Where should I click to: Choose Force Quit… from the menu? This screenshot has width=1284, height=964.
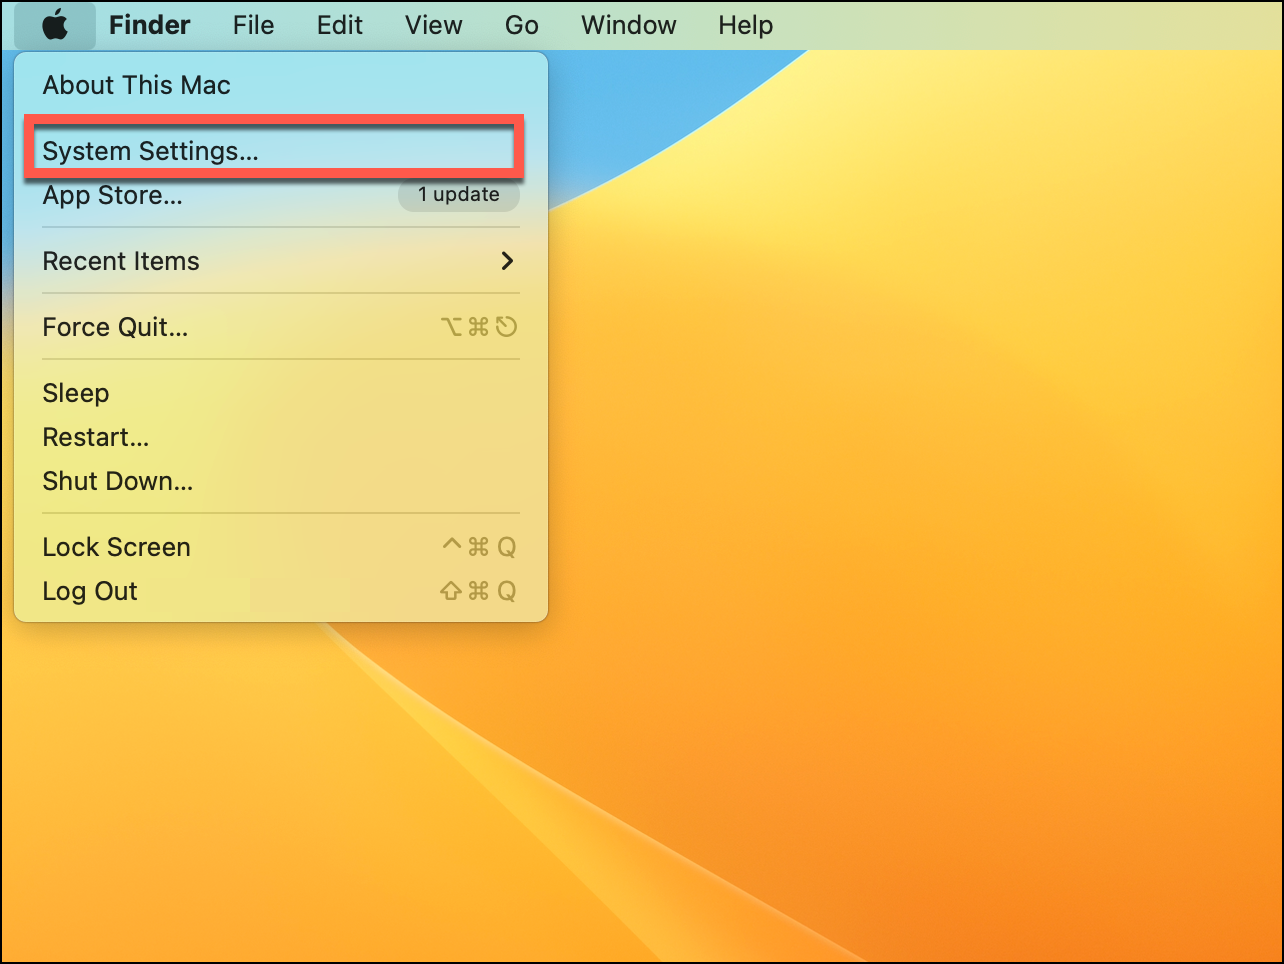[281, 327]
